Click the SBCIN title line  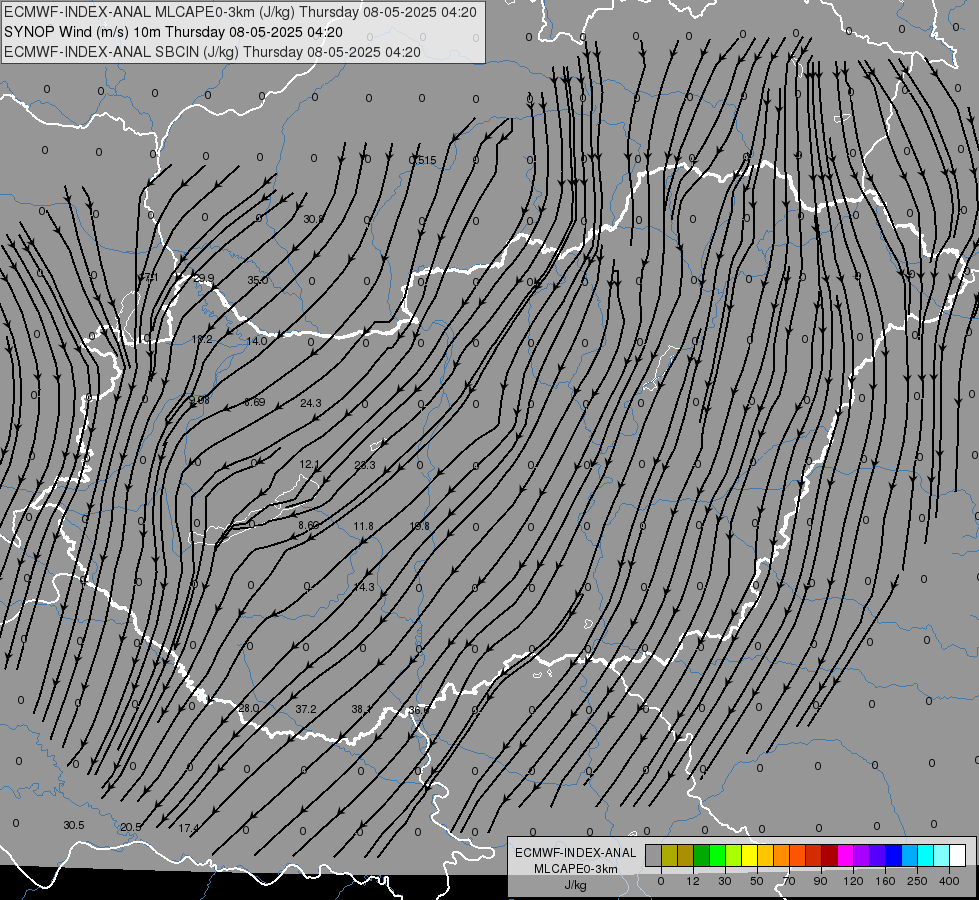tap(212, 52)
